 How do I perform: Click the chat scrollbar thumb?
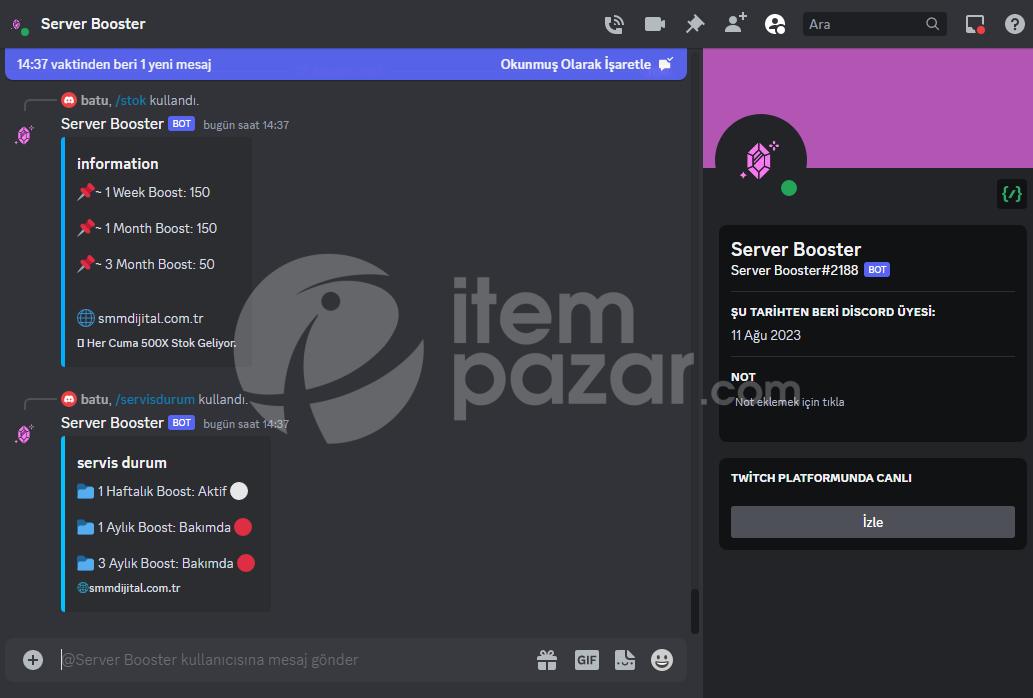pyautogui.click(x=694, y=611)
